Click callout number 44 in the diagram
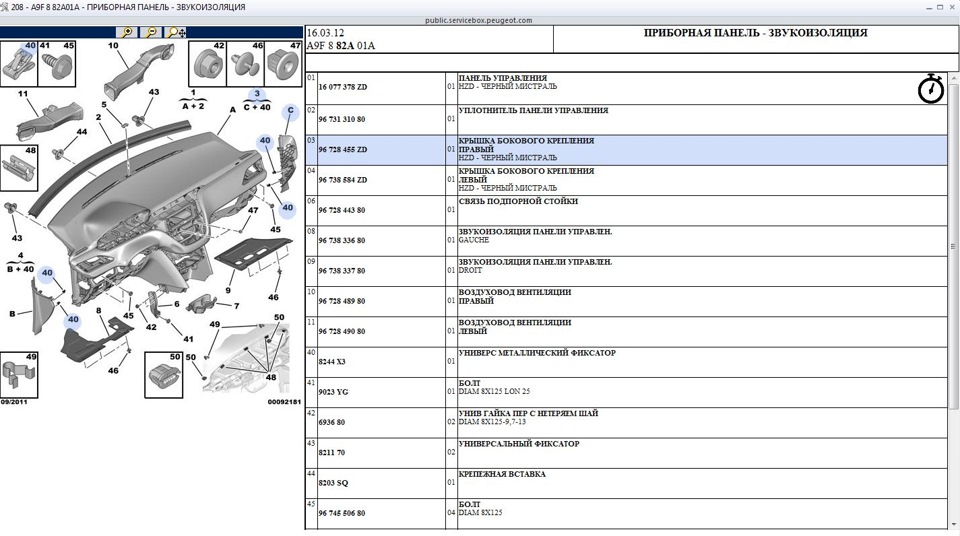This screenshot has height=536, width=960. pyautogui.click(x=81, y=131)
